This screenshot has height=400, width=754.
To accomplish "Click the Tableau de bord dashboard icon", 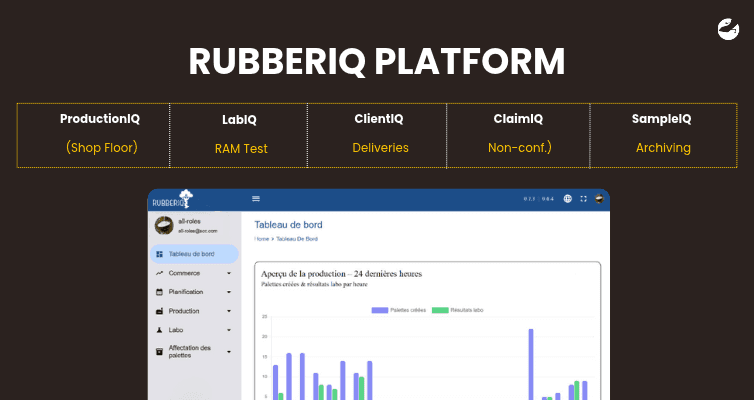I will click(160, 254).
